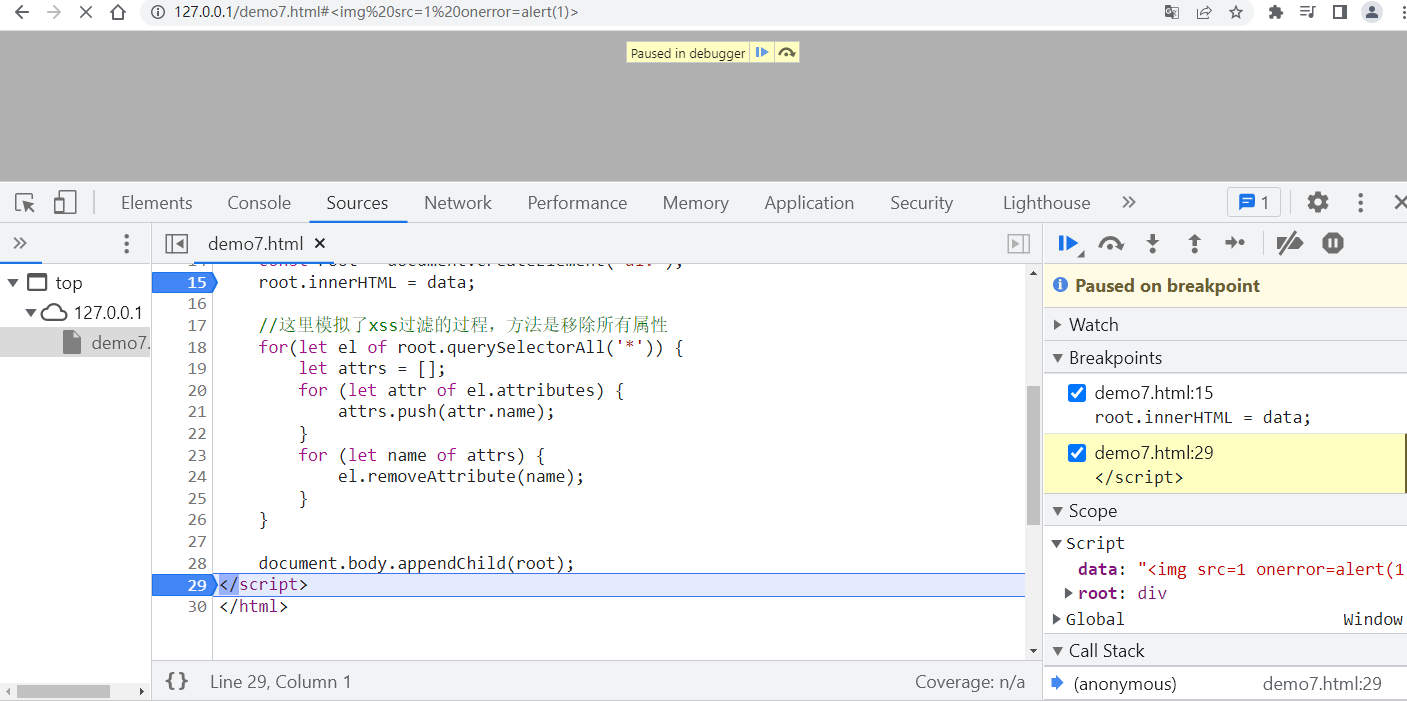Collapse the top frame tree node
1407x702 pixels.
(13, 283)
